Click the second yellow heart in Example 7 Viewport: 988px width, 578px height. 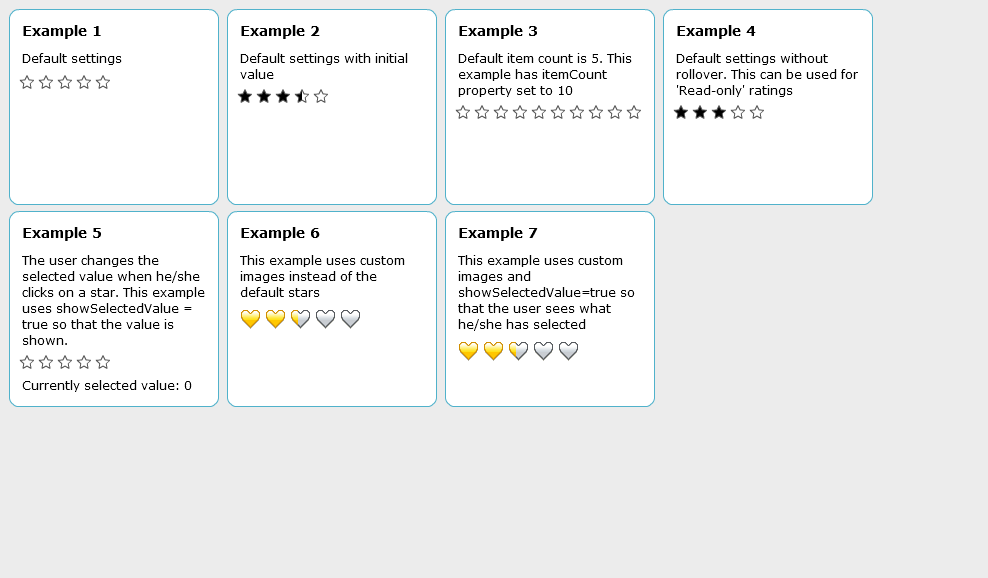(x=493, y=350)
